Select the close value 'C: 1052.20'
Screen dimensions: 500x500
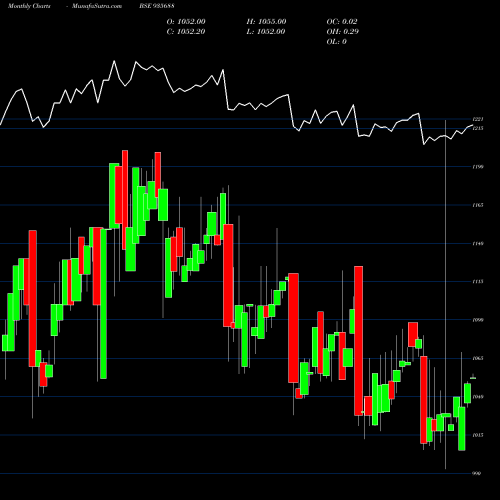point(186,31)
